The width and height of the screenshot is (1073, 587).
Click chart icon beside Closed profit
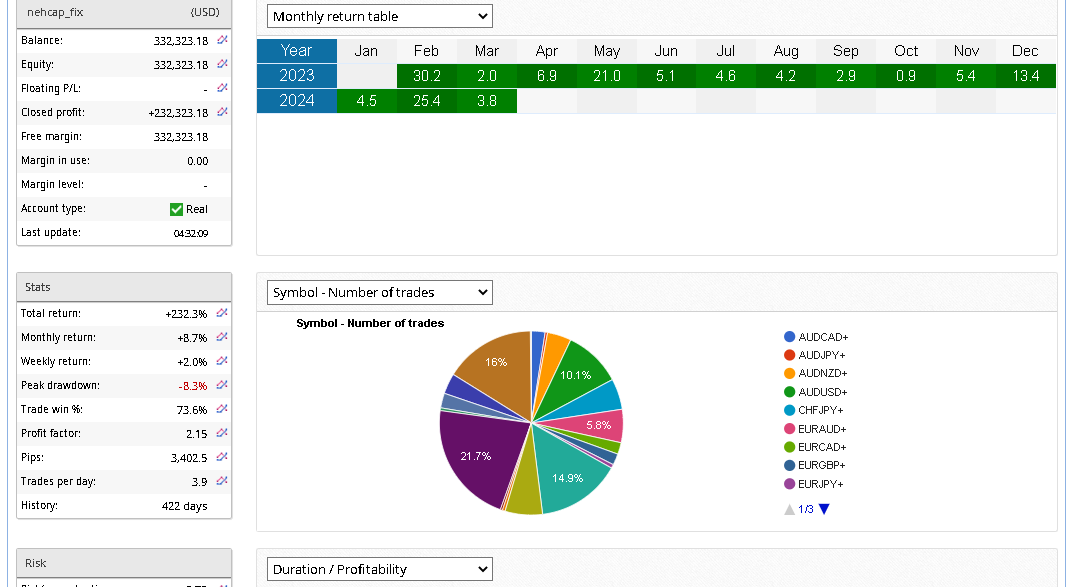tap(222, 112)
